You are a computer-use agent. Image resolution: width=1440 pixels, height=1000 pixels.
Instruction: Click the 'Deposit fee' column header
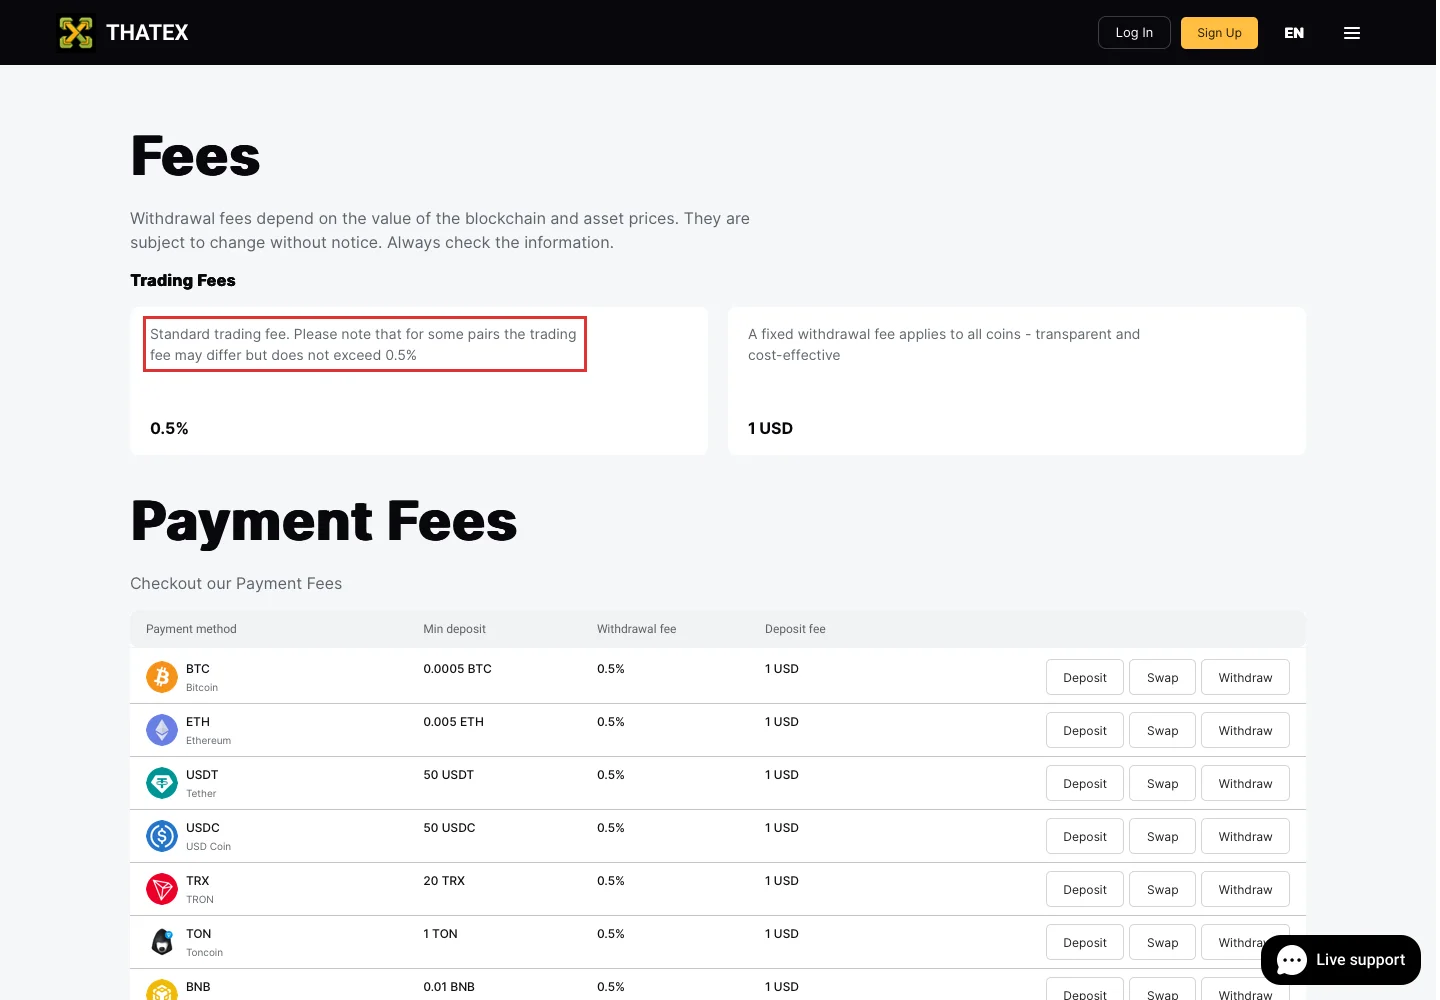click(x=795, y=629)
